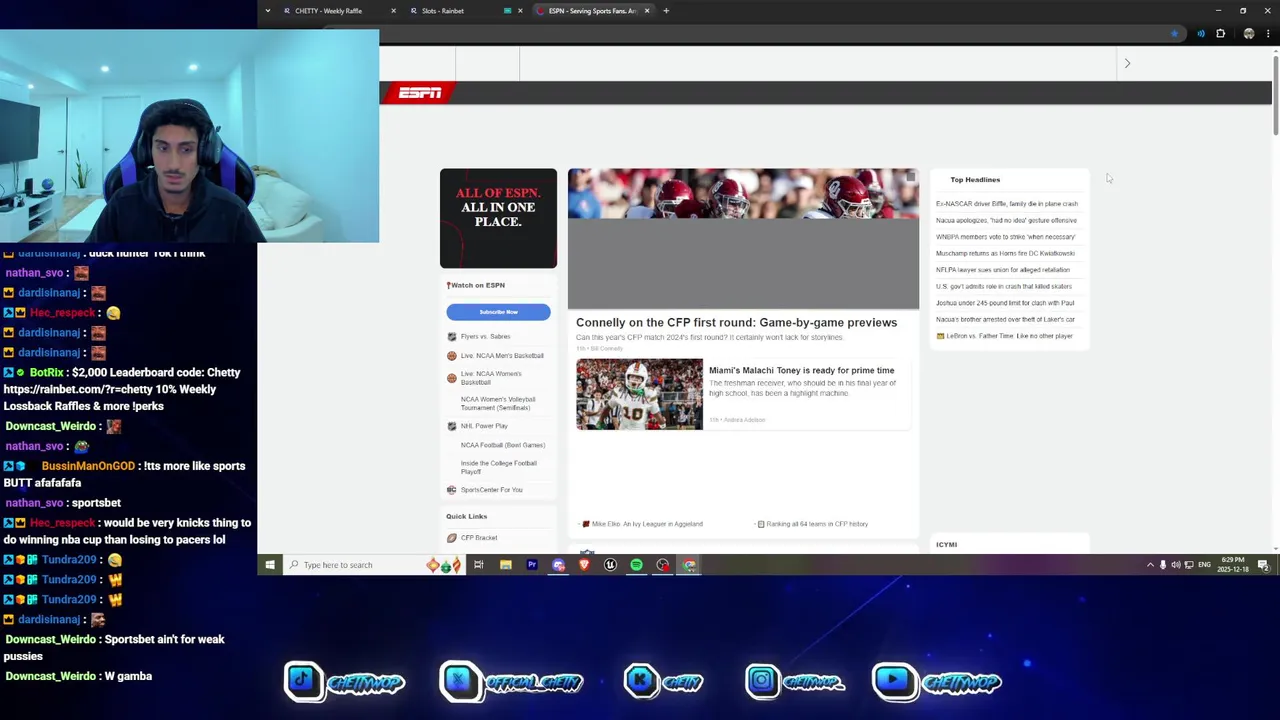Image resolution: width=1280 pixels, height=720 pixels.
Task: Open Mike Elko: An Ivy Leaguer in Aggieland
Action: tap(647, 524)
